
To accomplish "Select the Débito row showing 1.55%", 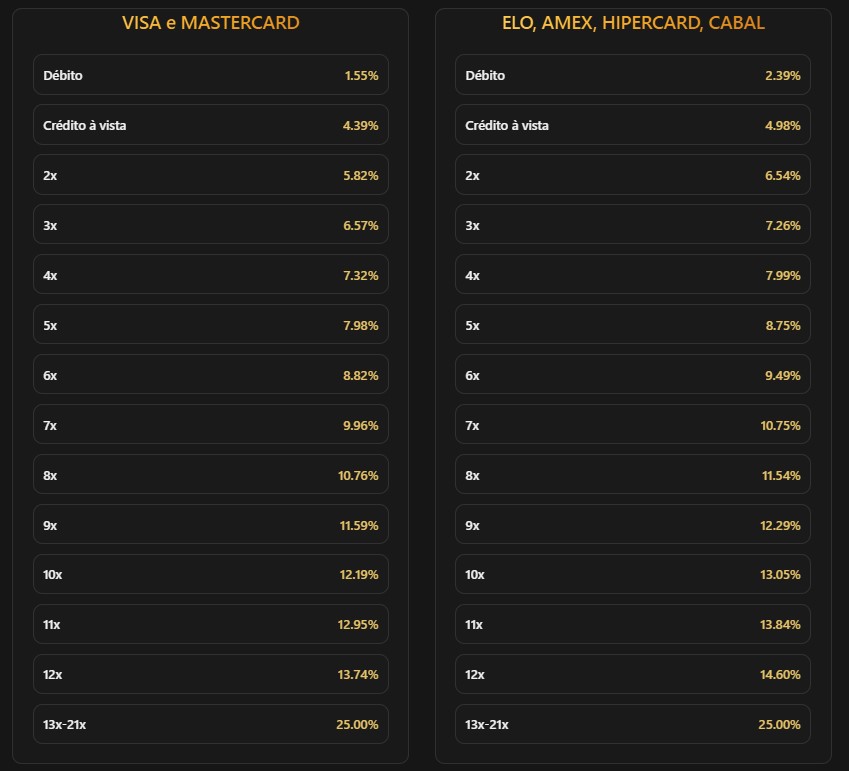I will click(210, 75).
